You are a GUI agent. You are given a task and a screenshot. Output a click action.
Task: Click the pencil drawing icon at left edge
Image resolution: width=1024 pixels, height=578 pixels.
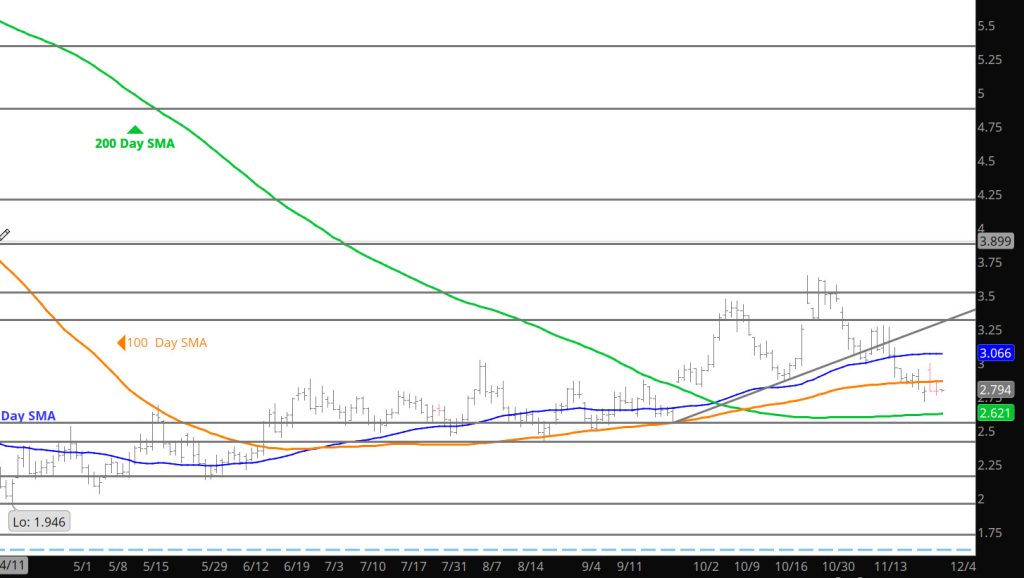(x=4, y=235)
